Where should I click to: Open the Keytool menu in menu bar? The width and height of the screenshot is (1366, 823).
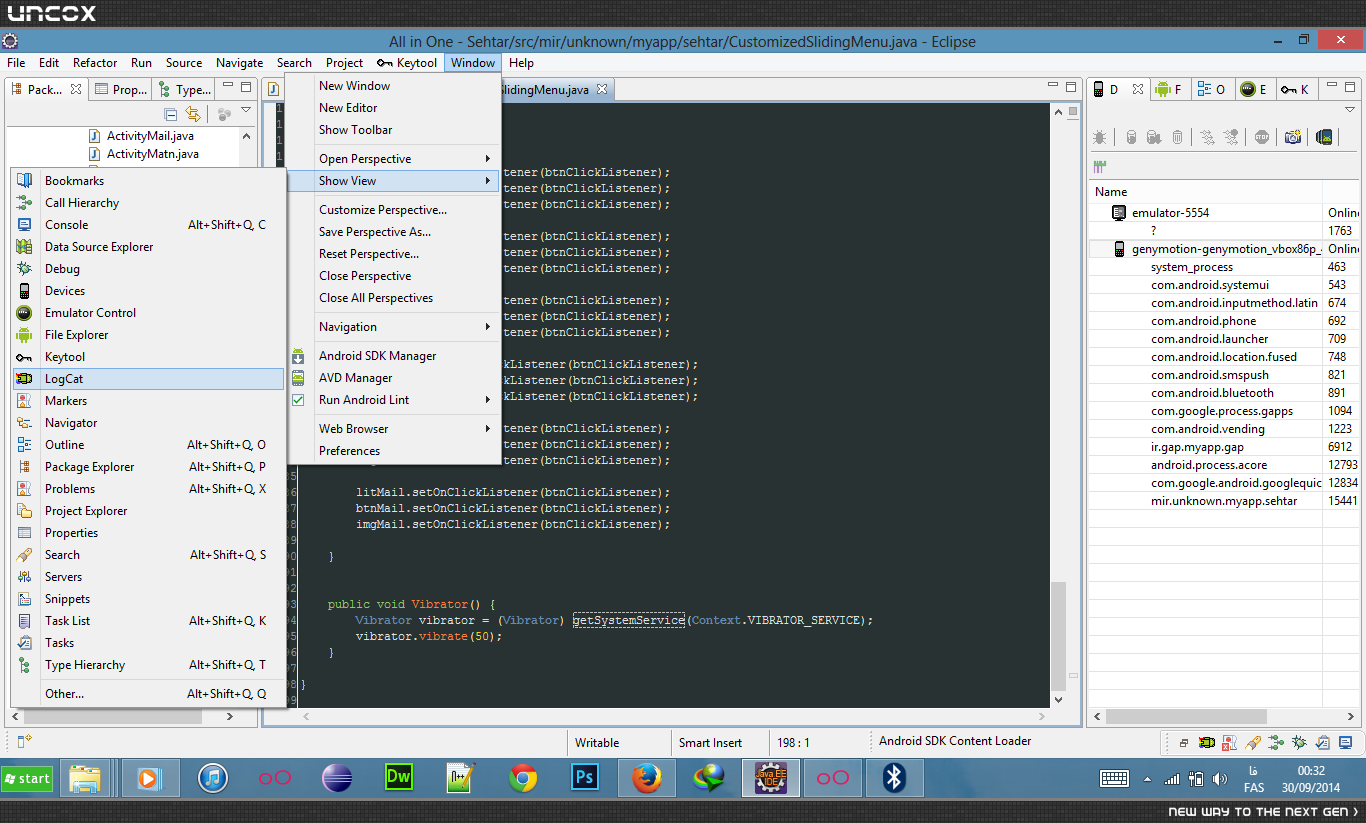[x=407, y=63]
